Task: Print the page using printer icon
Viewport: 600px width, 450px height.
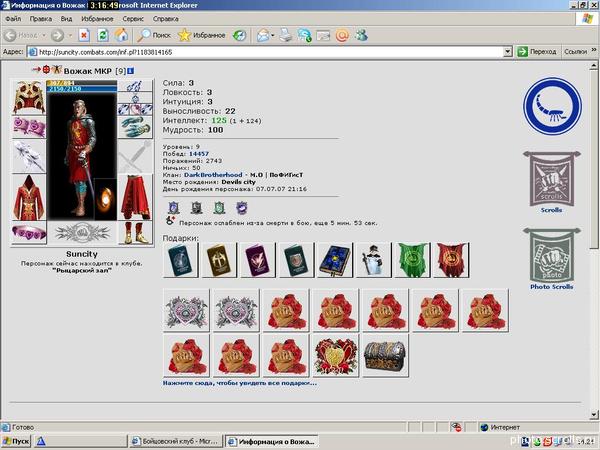Action: (285, 35)
